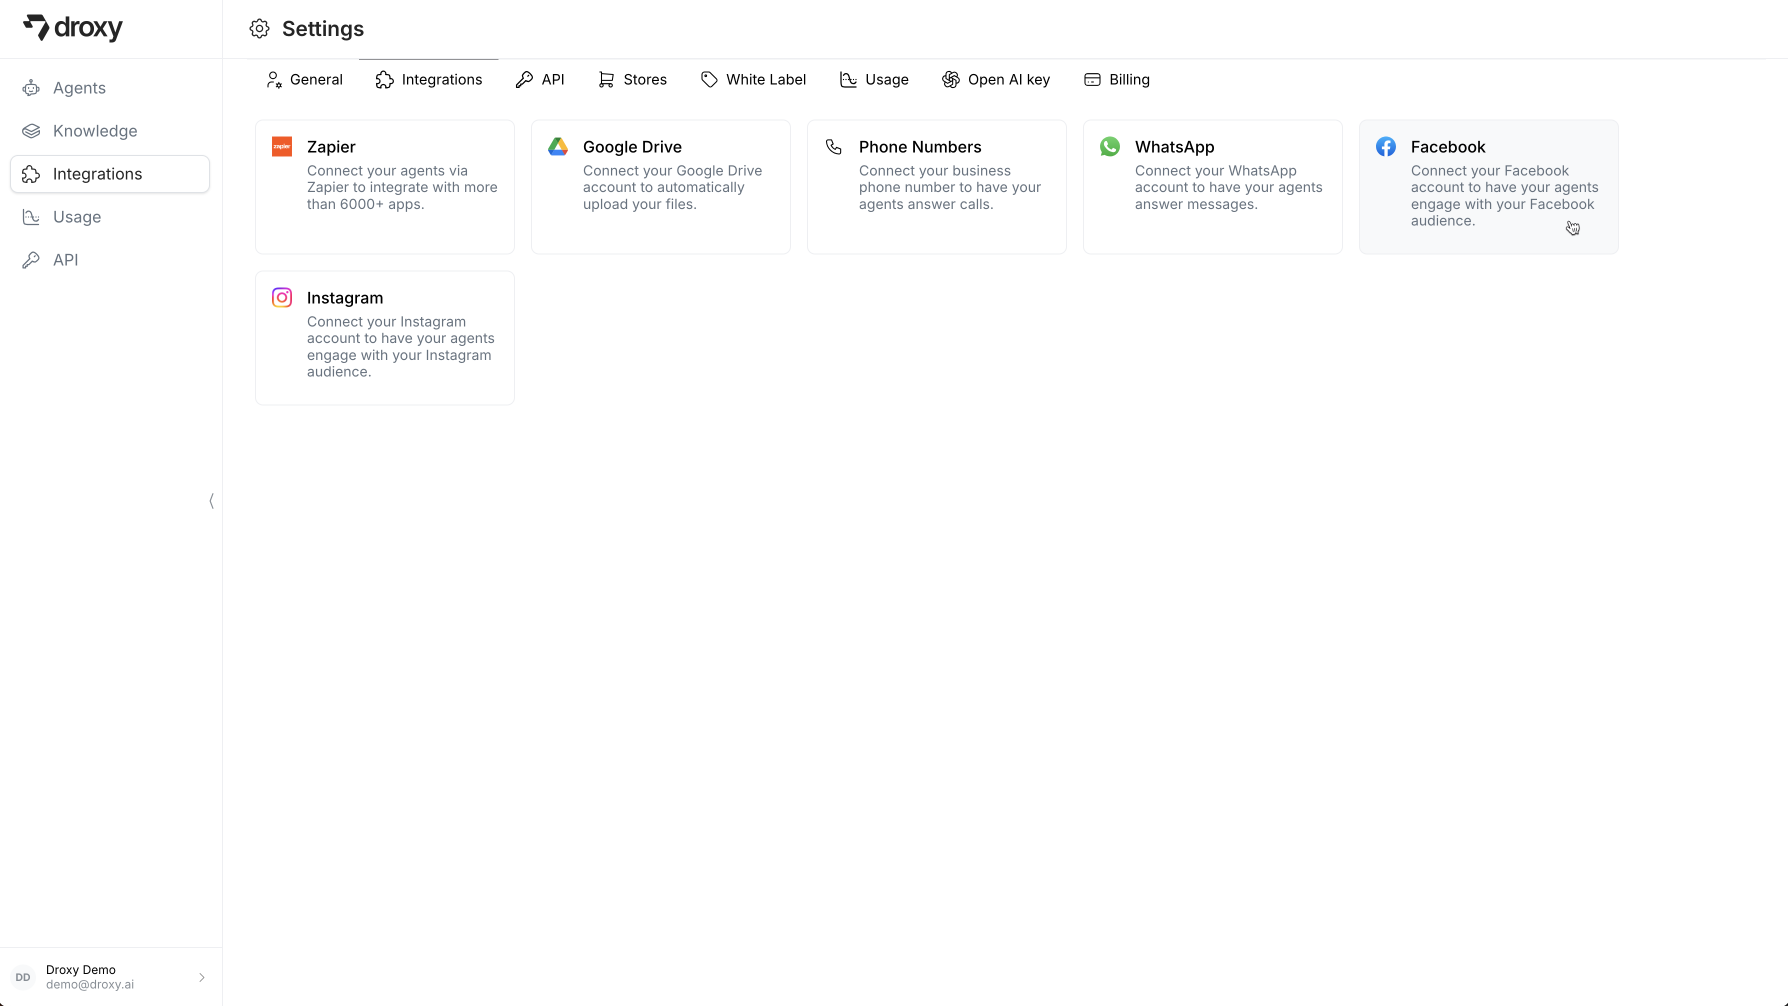Click the Integrations tab puzzle icon

[x=385, y=80]
